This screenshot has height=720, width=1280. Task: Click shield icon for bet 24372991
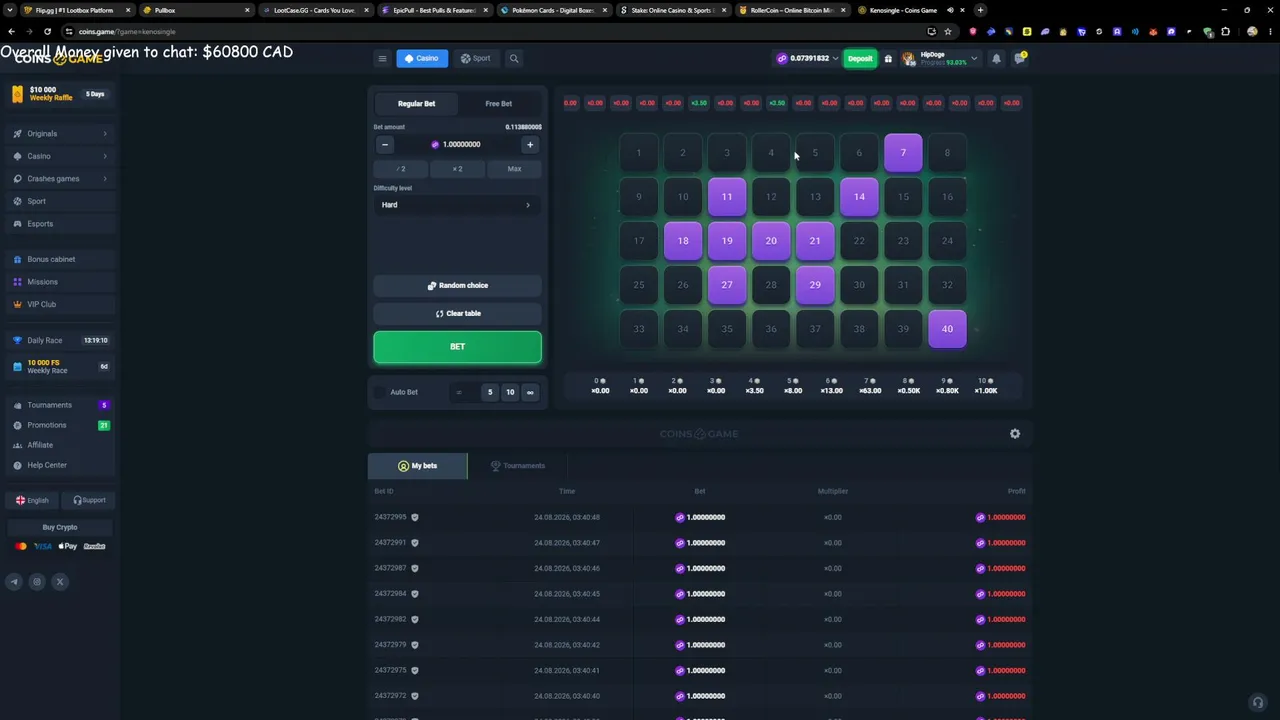point(415,543)
